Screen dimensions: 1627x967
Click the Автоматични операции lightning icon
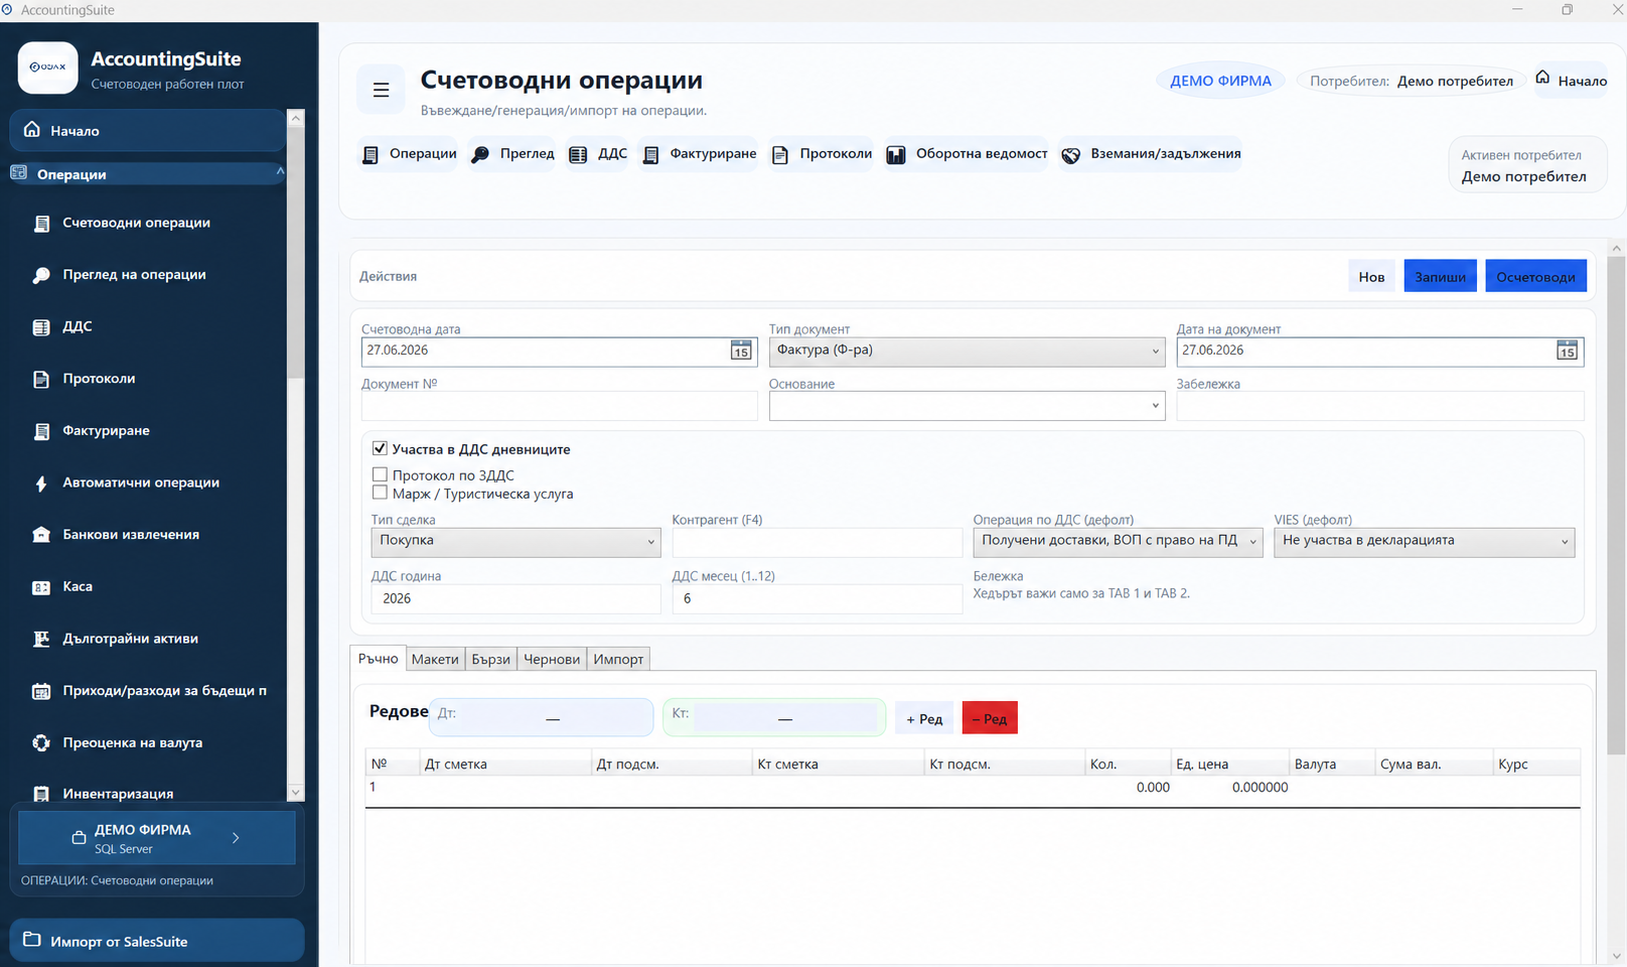[x=41, y=483]
